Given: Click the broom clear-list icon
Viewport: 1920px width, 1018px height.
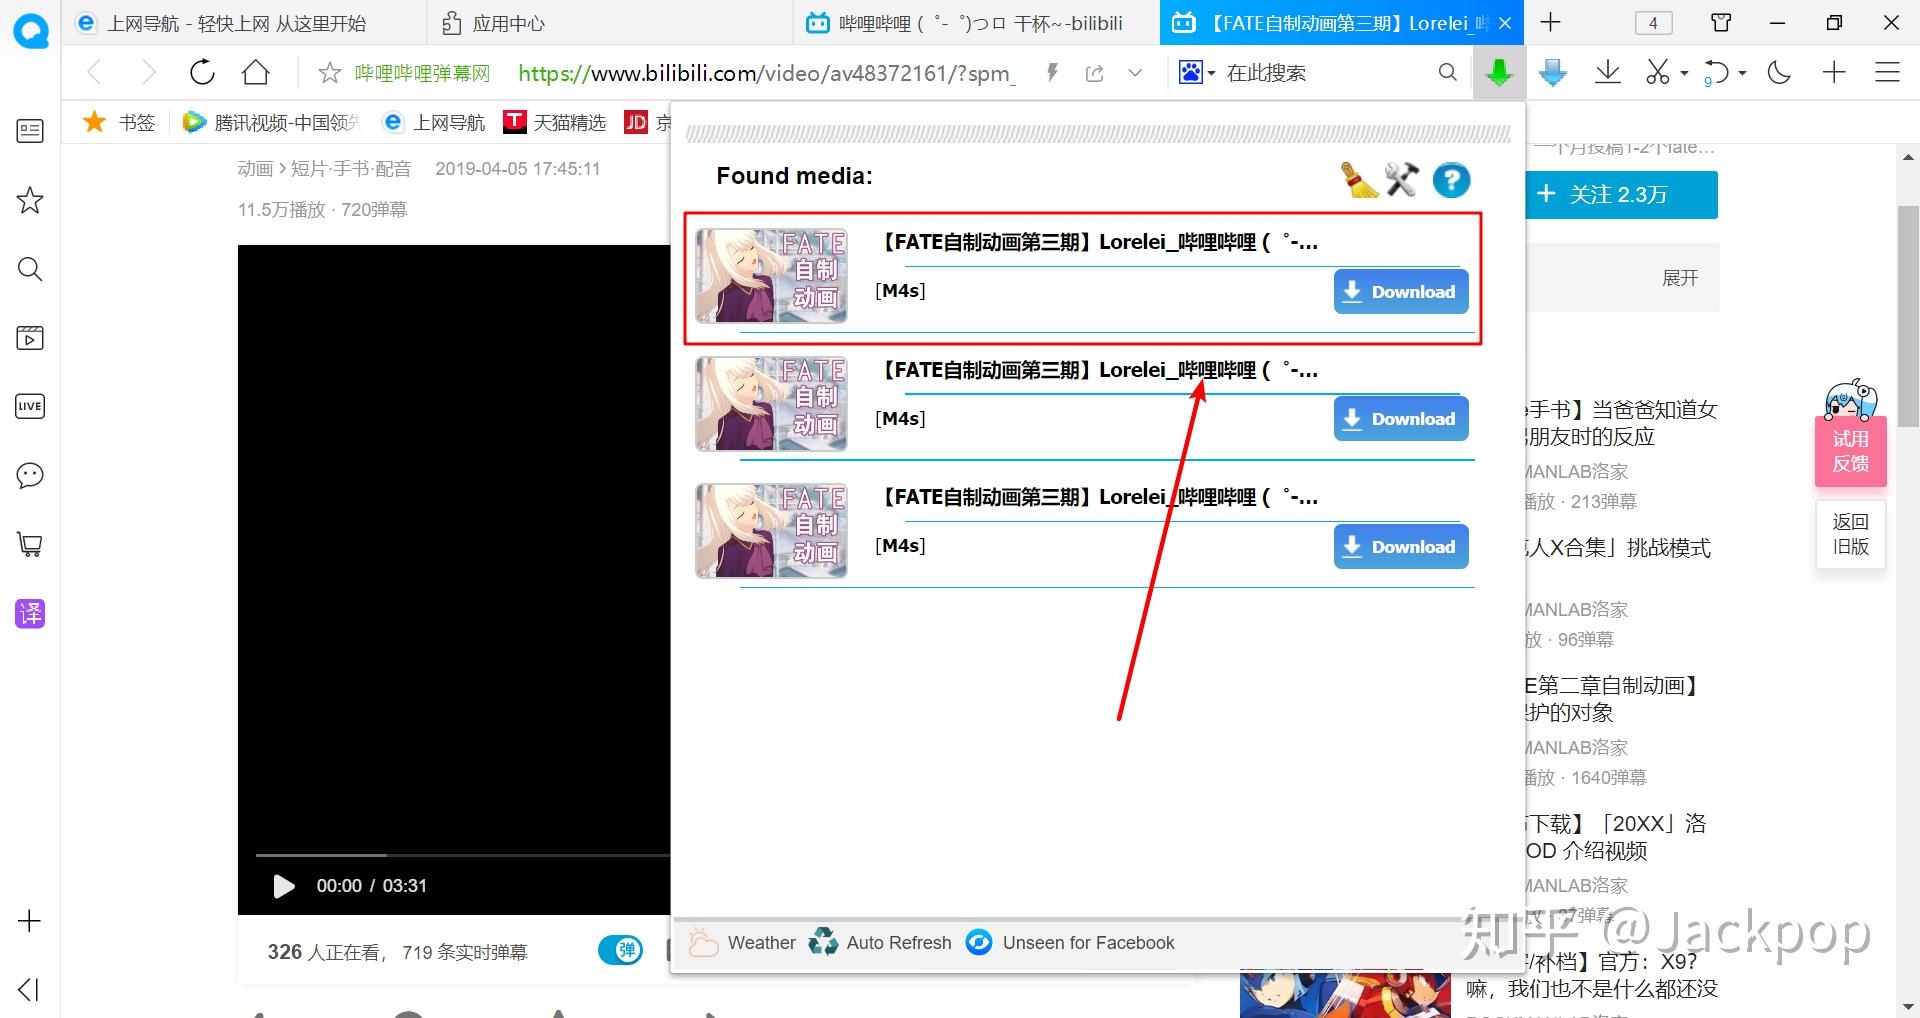Looking at the screenshot, I should pos(1359,180).
